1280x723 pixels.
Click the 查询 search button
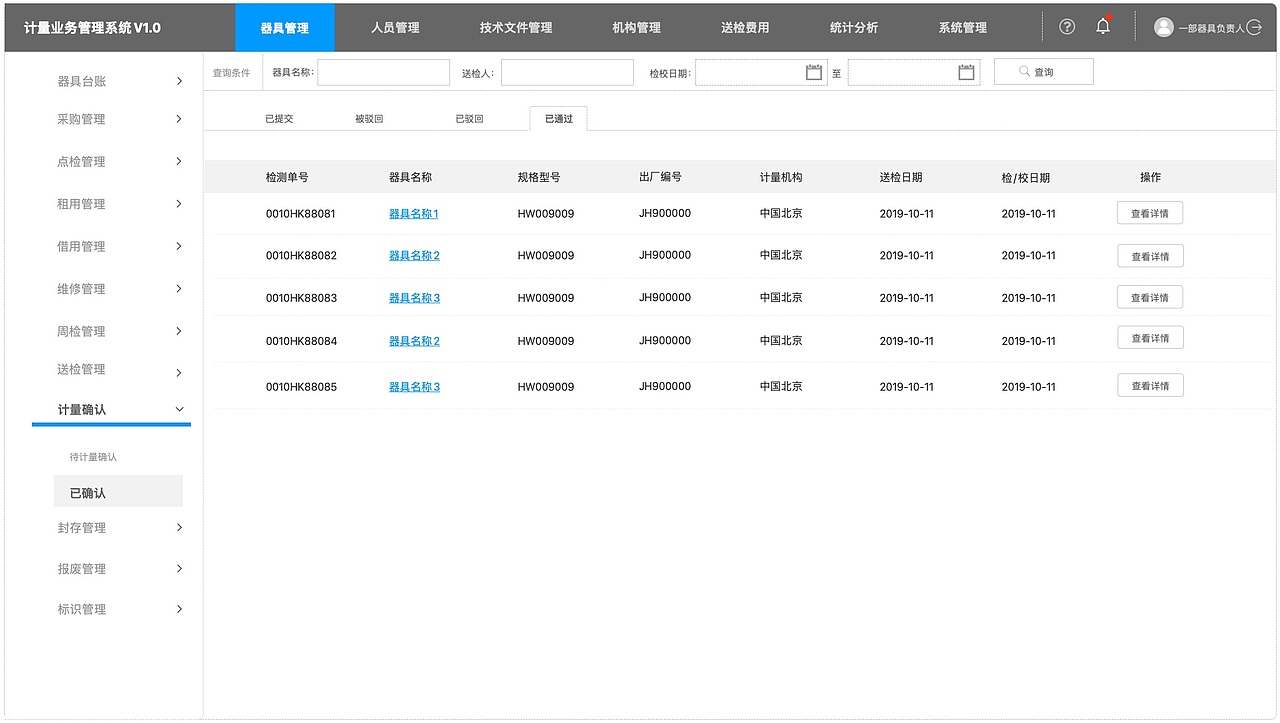1043,72
